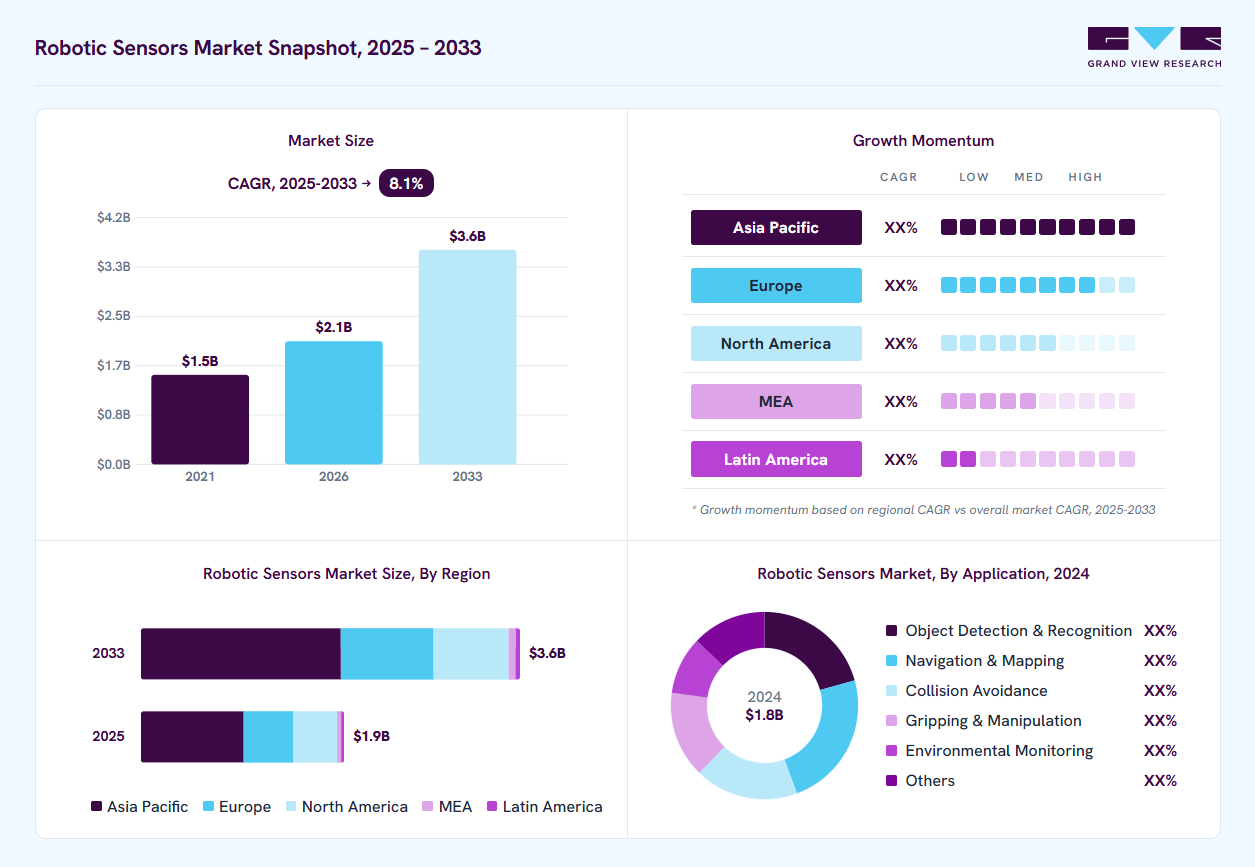The width and height of the screenshot is (1255, 867).
Task: Click the '$4.2B' y-axis label
Action: [113, 217]
